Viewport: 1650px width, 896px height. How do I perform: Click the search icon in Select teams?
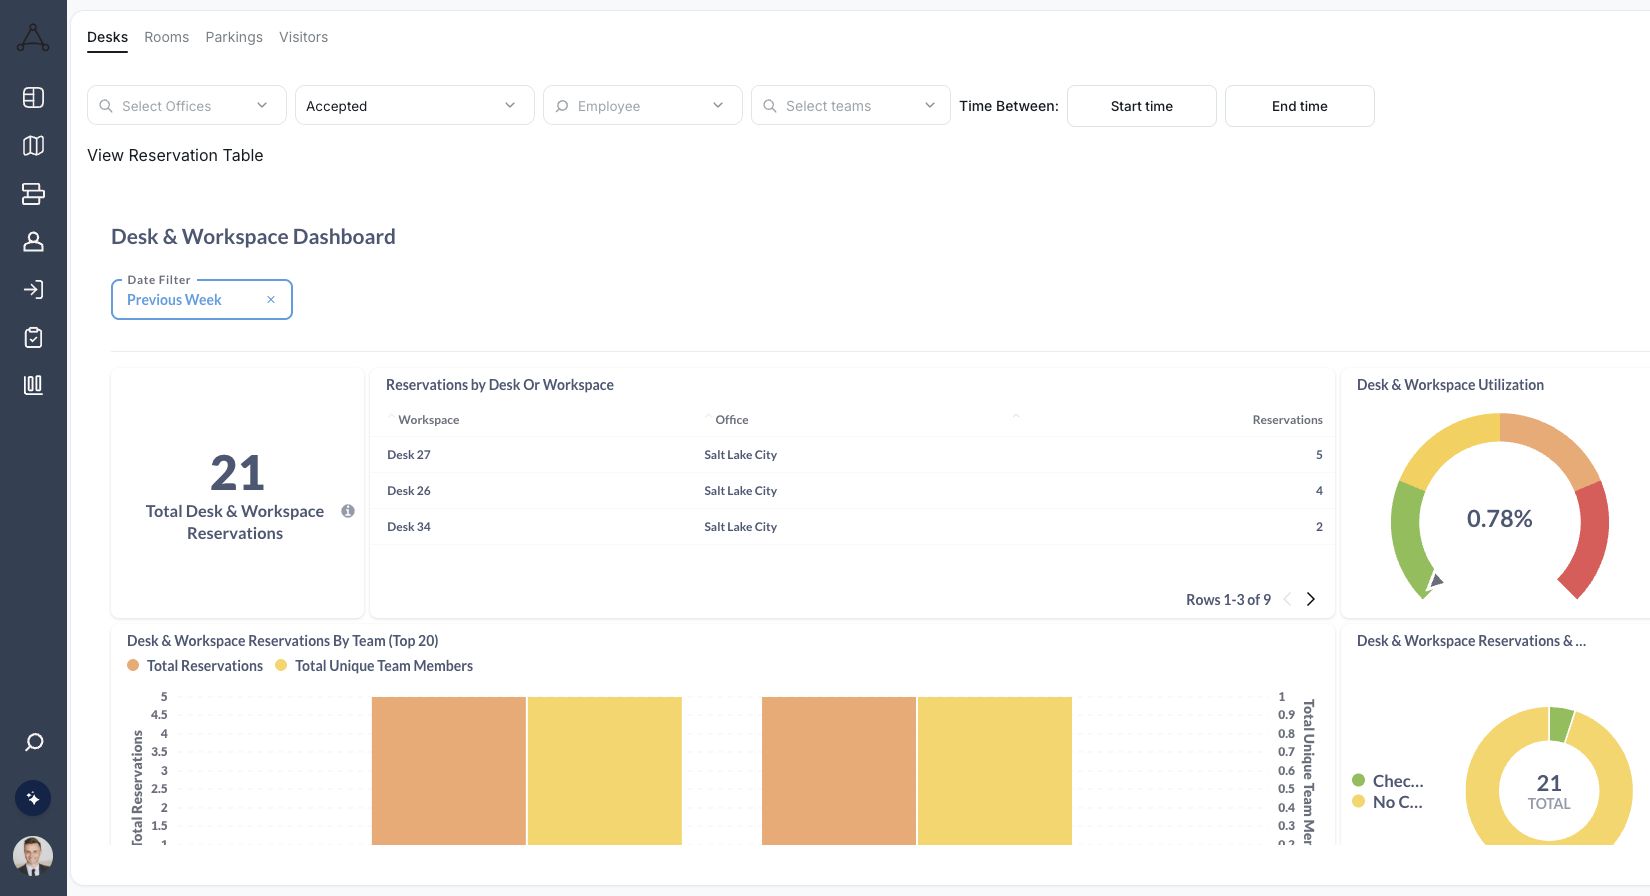tap(770, 106)
